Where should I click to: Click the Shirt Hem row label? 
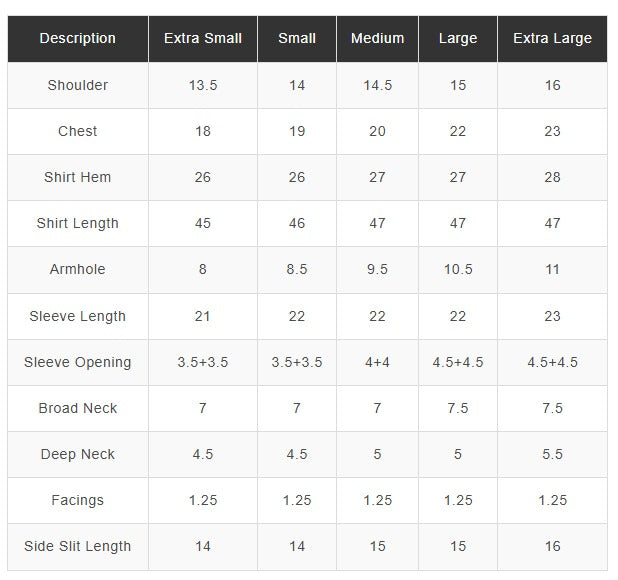(x=77, y=177)
